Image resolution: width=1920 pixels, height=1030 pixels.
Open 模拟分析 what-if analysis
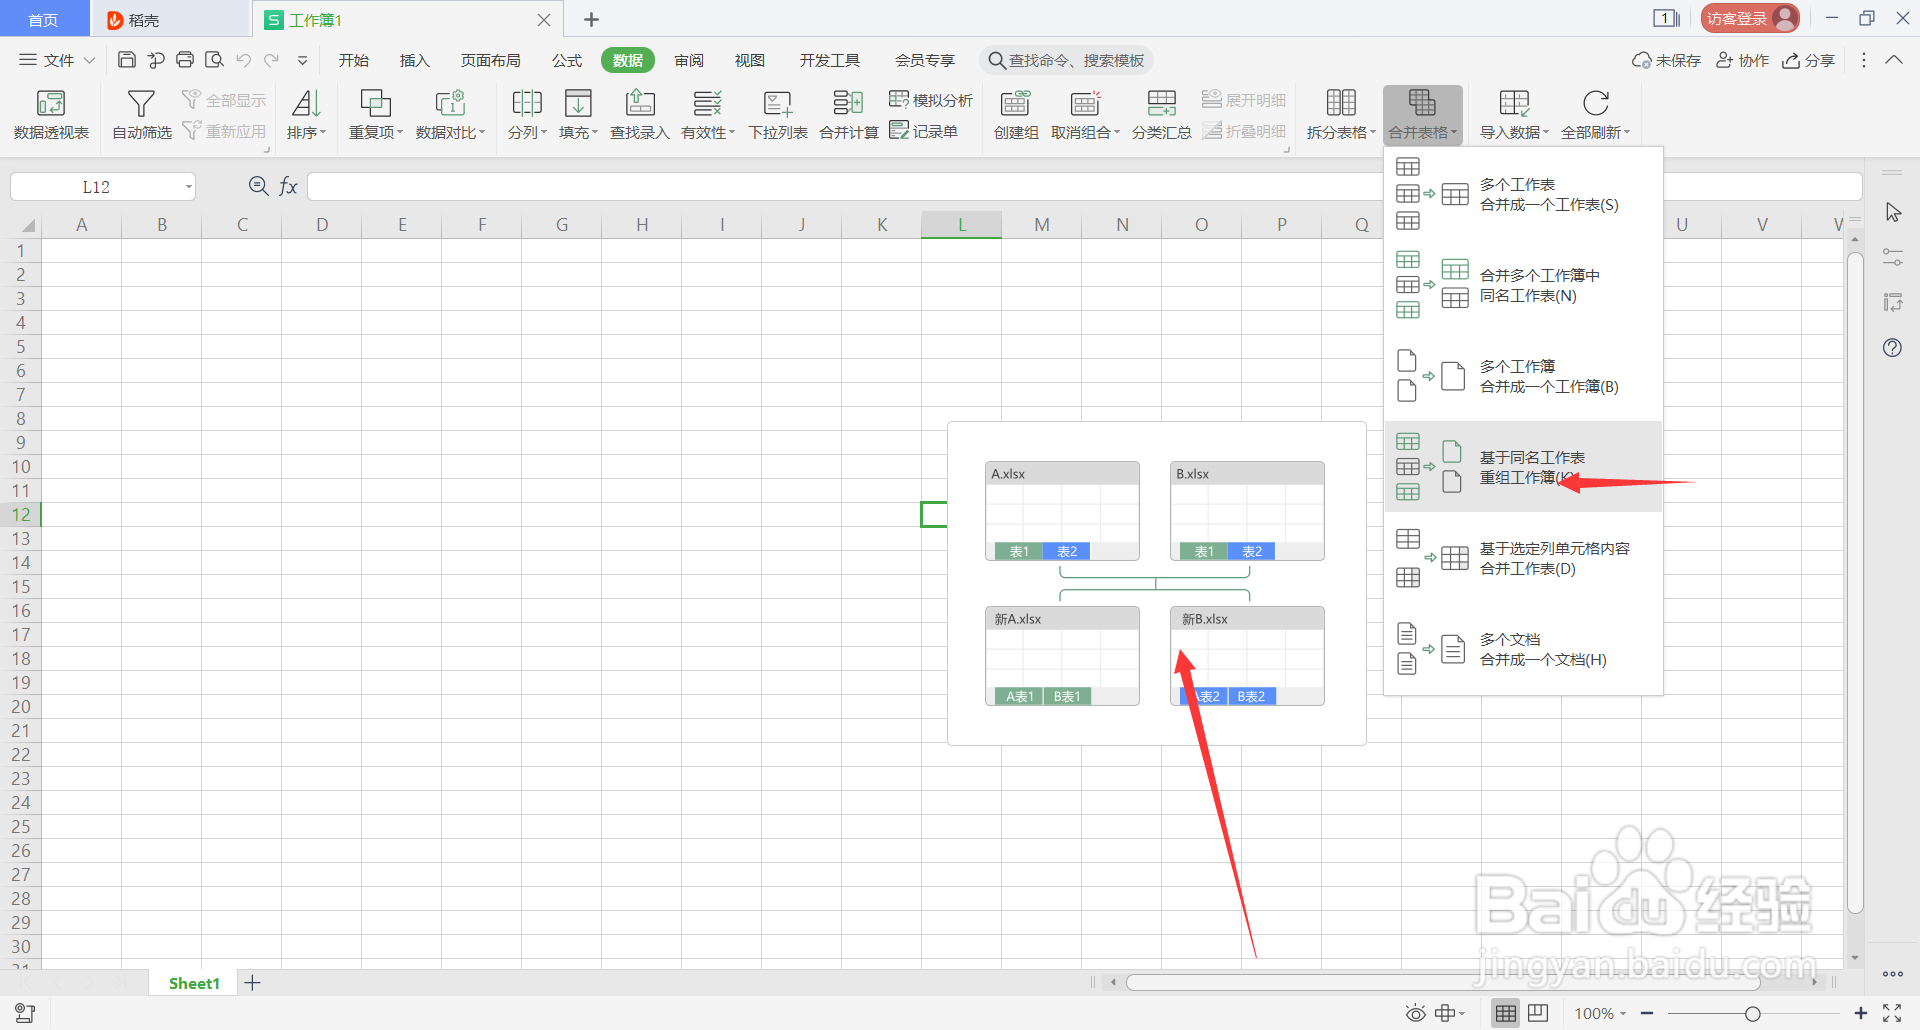tap(931, 100)
